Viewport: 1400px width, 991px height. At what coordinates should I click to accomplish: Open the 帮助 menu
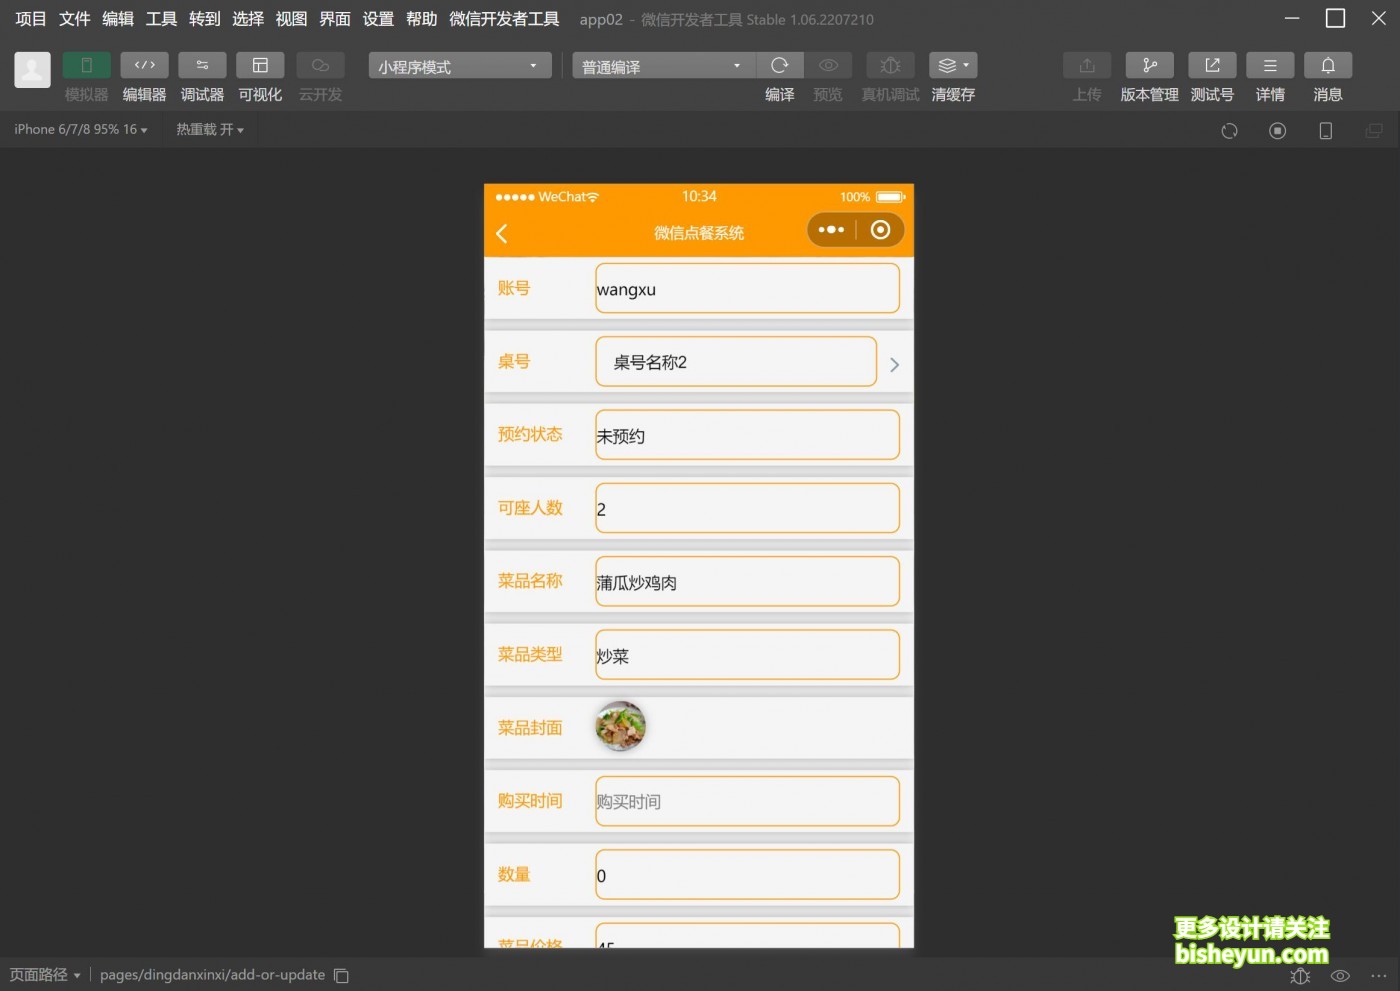pyautogui.click(x=422, y=19)
